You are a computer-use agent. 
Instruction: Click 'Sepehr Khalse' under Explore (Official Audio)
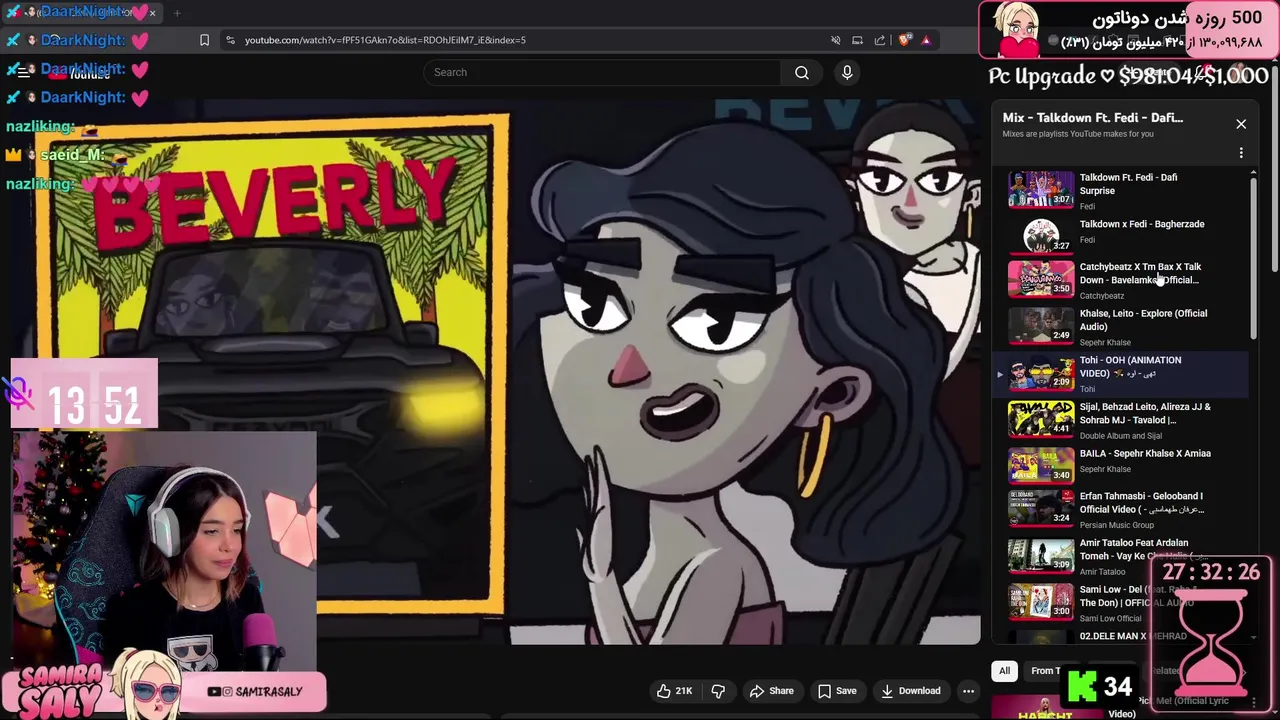coord(1105,342)
